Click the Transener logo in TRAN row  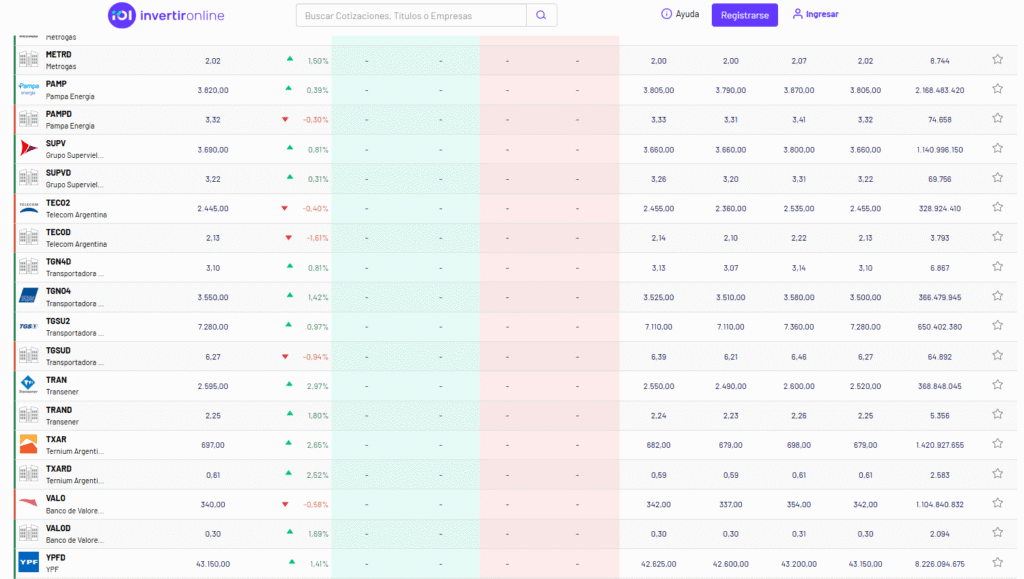28,385
